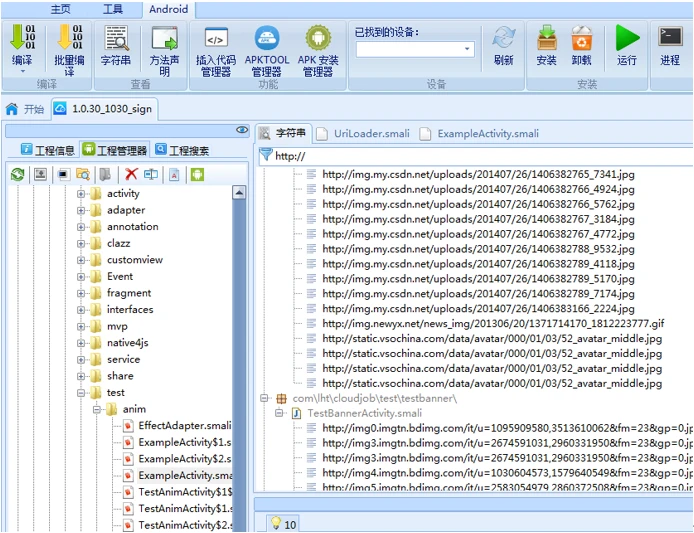The height and width of the screenshot is (533, 694).
Task: Click the green refresh project tree icon
Action: pyautogui.click(x=18, y=174)
